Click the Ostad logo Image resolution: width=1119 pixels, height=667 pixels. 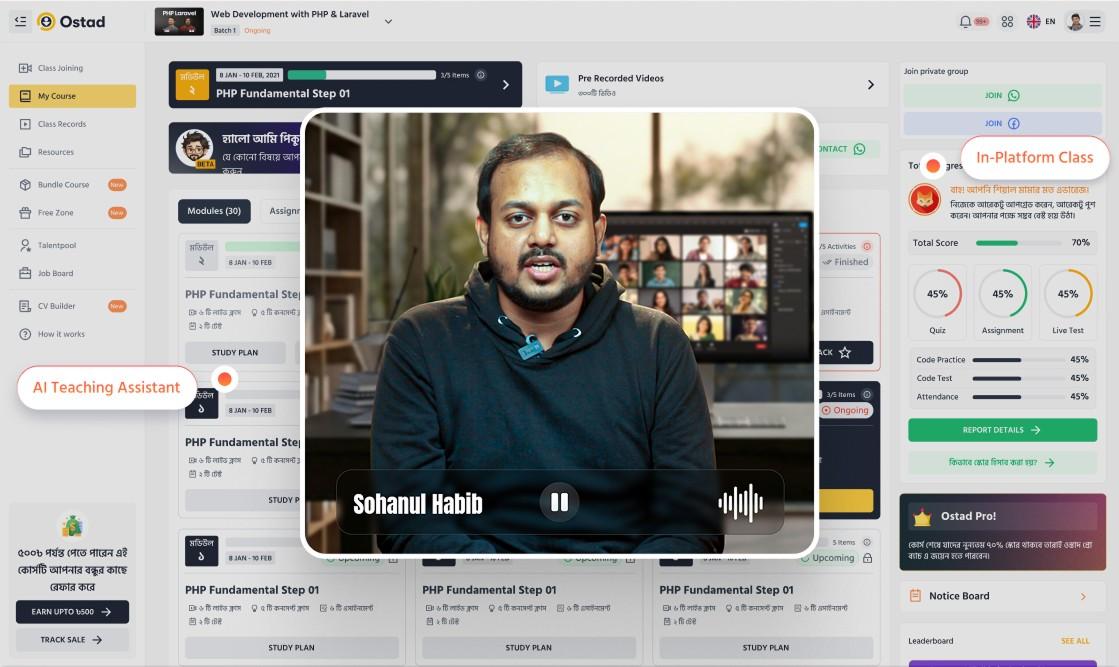(71, 21)
